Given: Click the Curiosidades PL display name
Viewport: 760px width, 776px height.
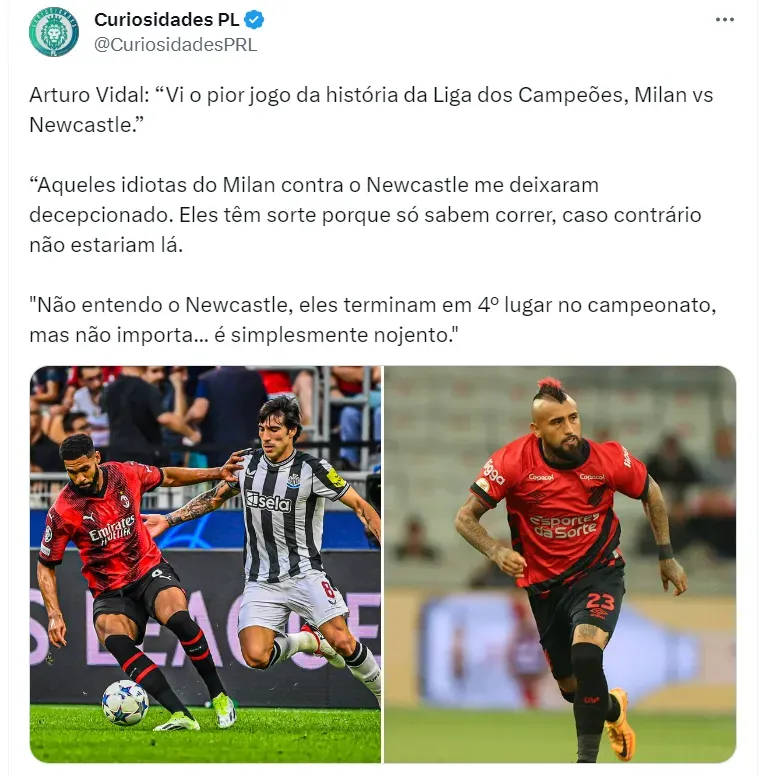Looking at the screenshot, I should (167, 20).
